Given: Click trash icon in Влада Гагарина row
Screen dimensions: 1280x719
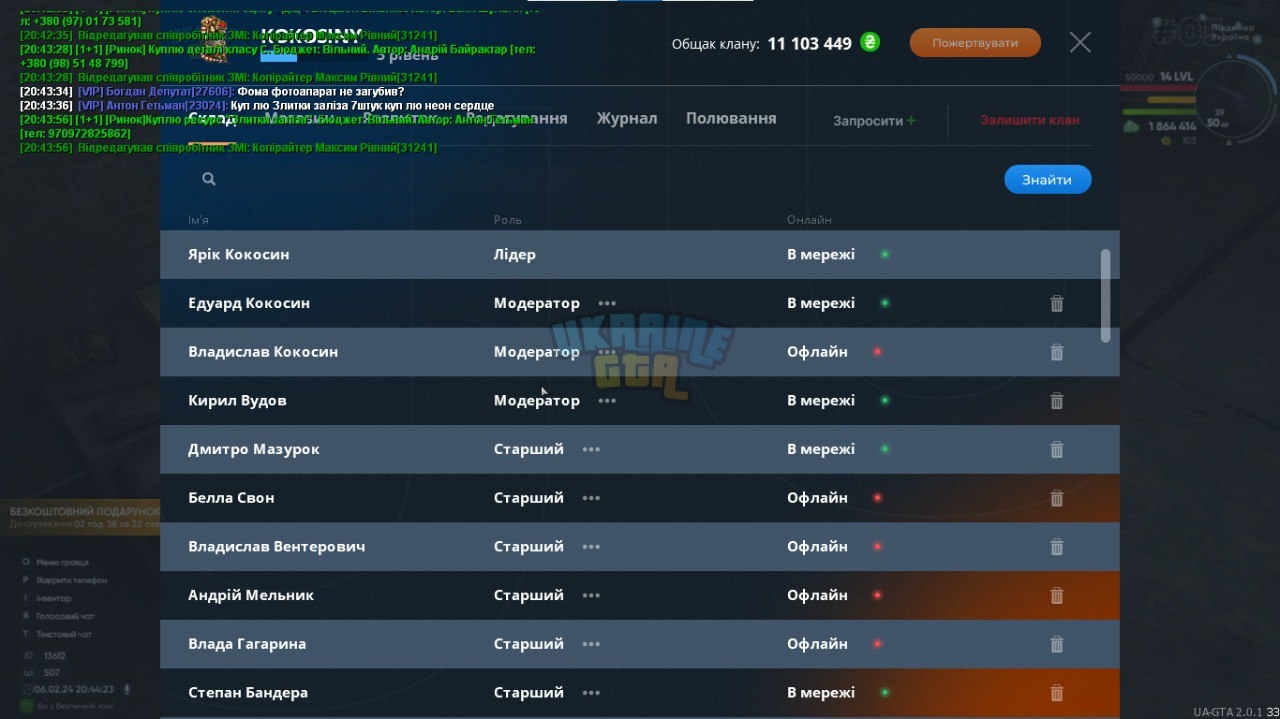Looking at the screenshot, I should click(1056, 645).
